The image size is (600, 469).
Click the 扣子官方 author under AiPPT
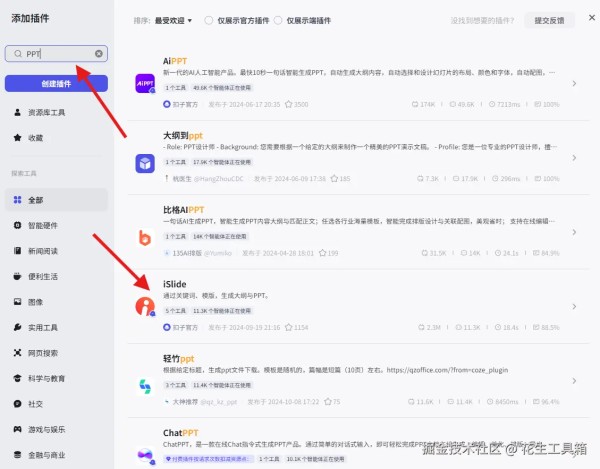coord(180,104)
